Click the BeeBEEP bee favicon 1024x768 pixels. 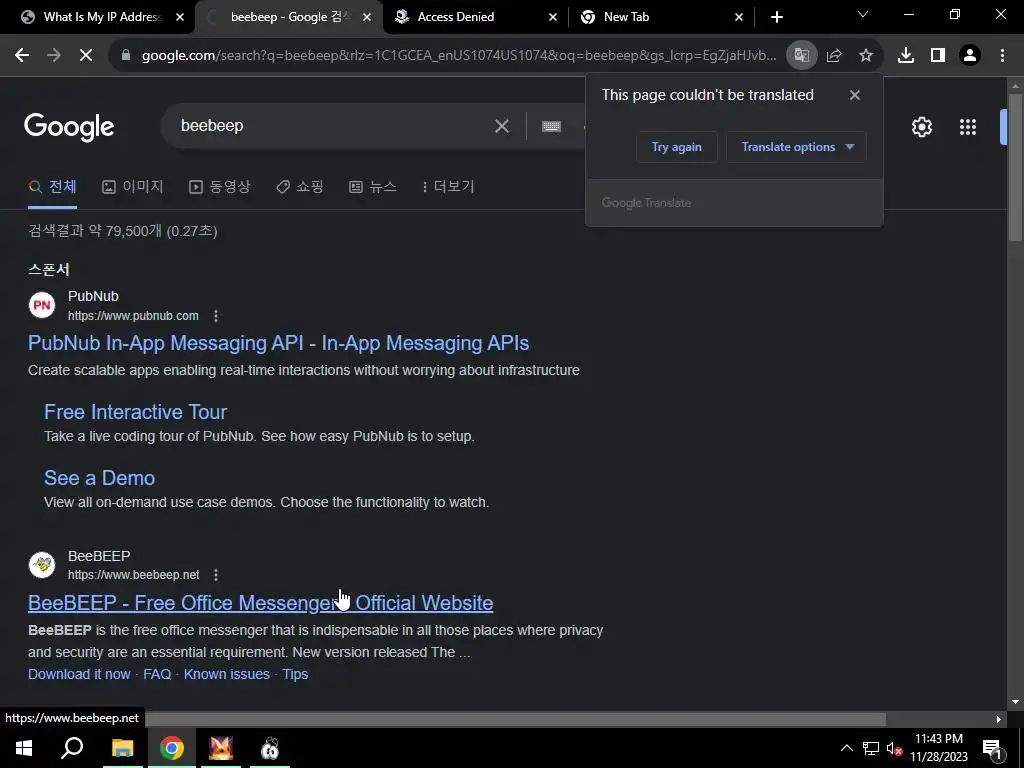(x=42, y=565)
